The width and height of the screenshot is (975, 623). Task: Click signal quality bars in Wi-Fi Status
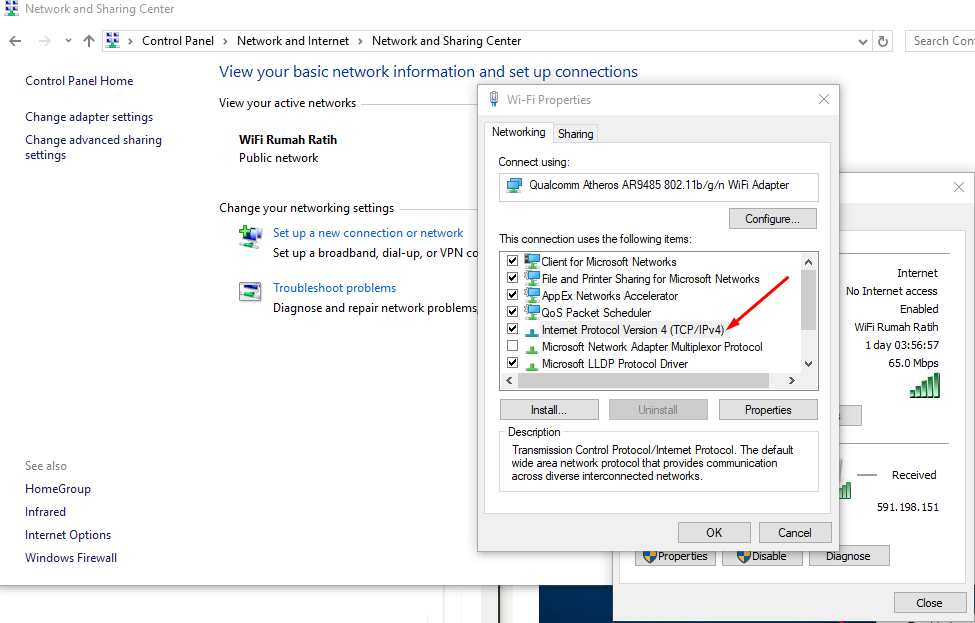coord(925,385)
